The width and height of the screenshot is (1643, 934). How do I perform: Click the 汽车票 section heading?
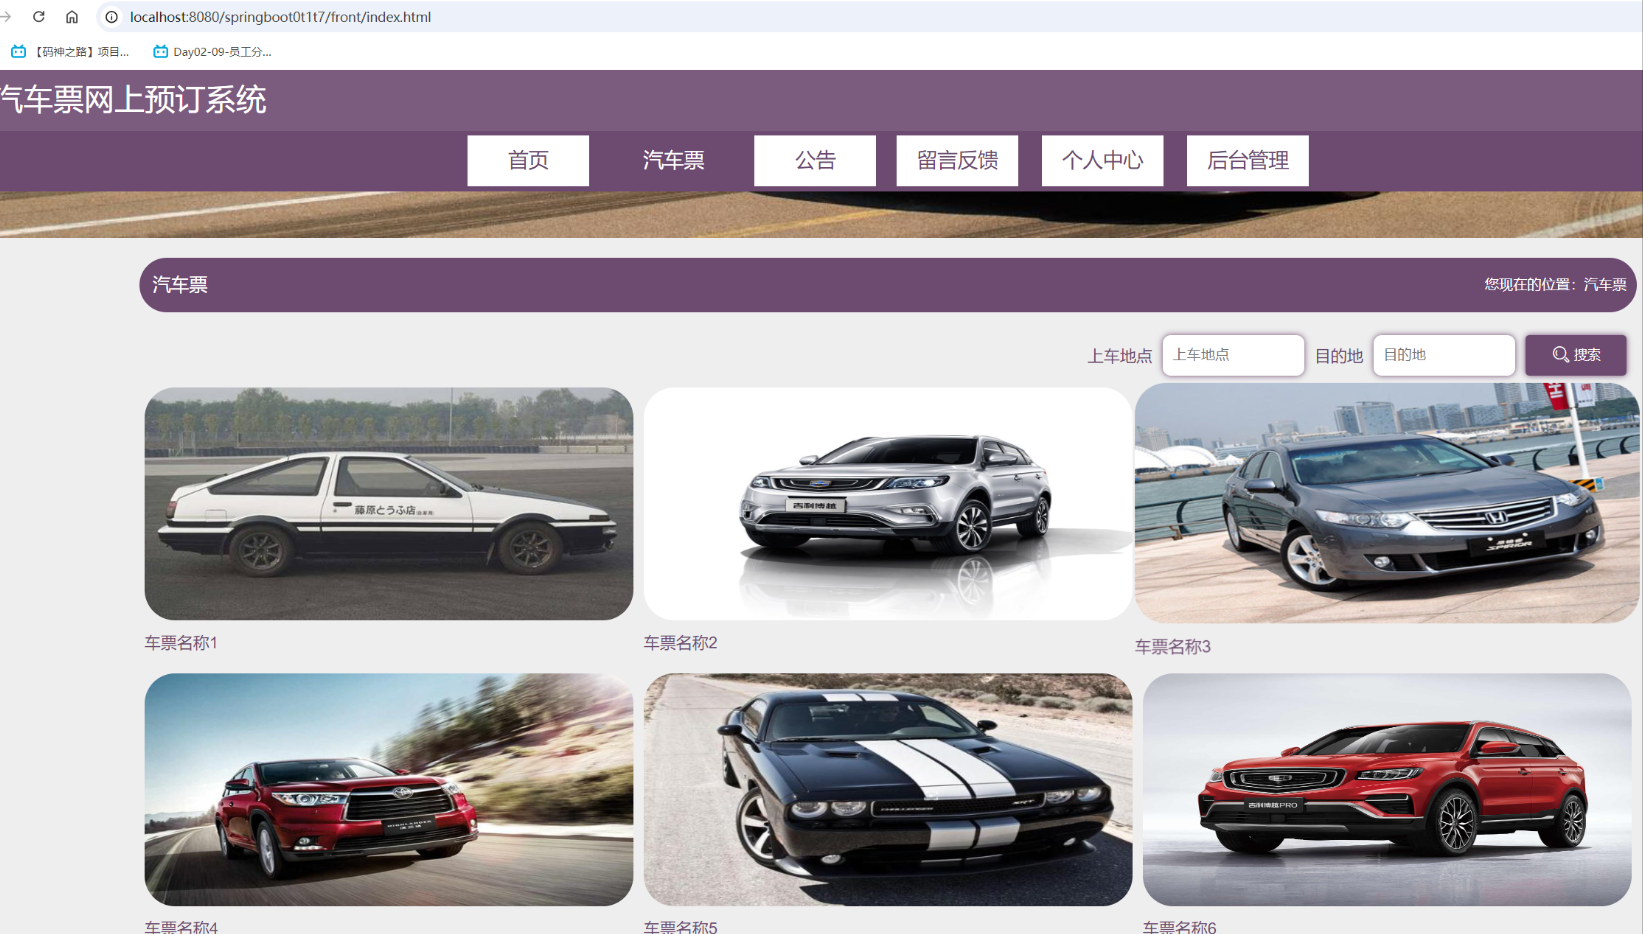click(x=180, y=285)
